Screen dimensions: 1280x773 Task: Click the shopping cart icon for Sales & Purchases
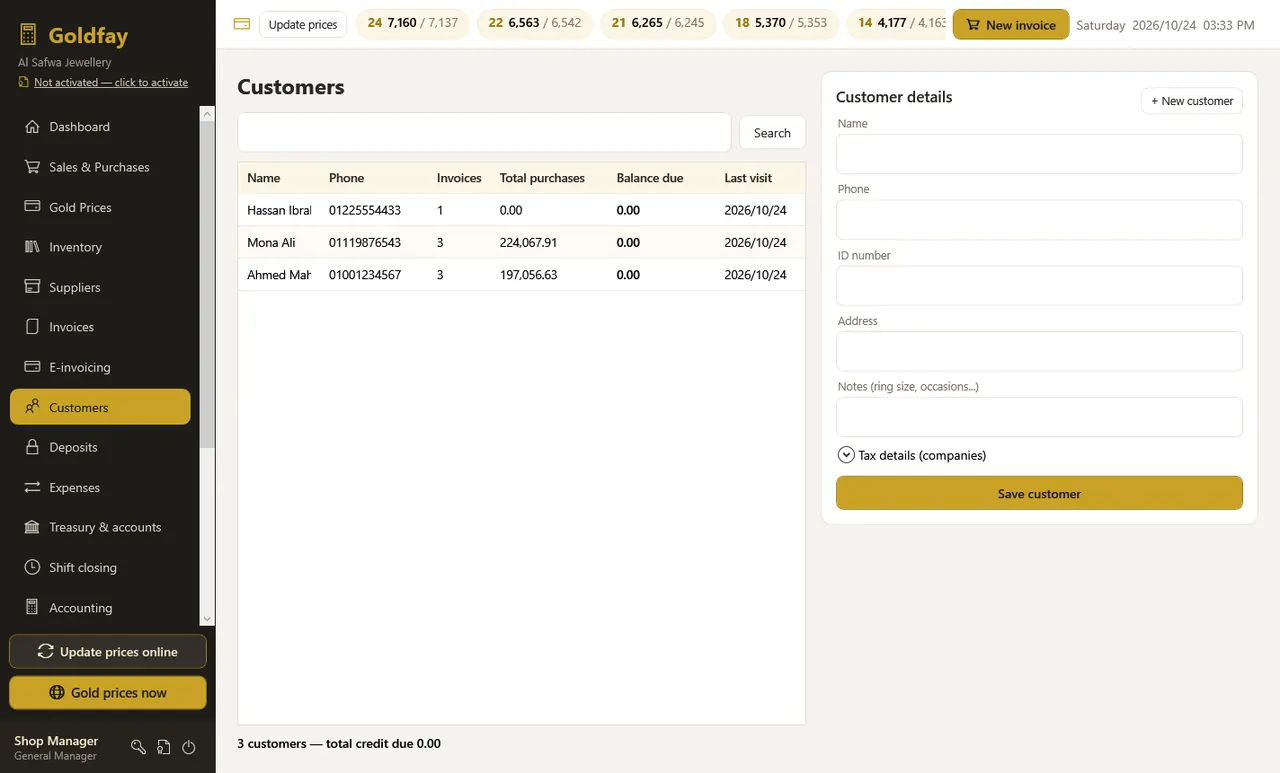pyautogui.click(x=32, y=167)
